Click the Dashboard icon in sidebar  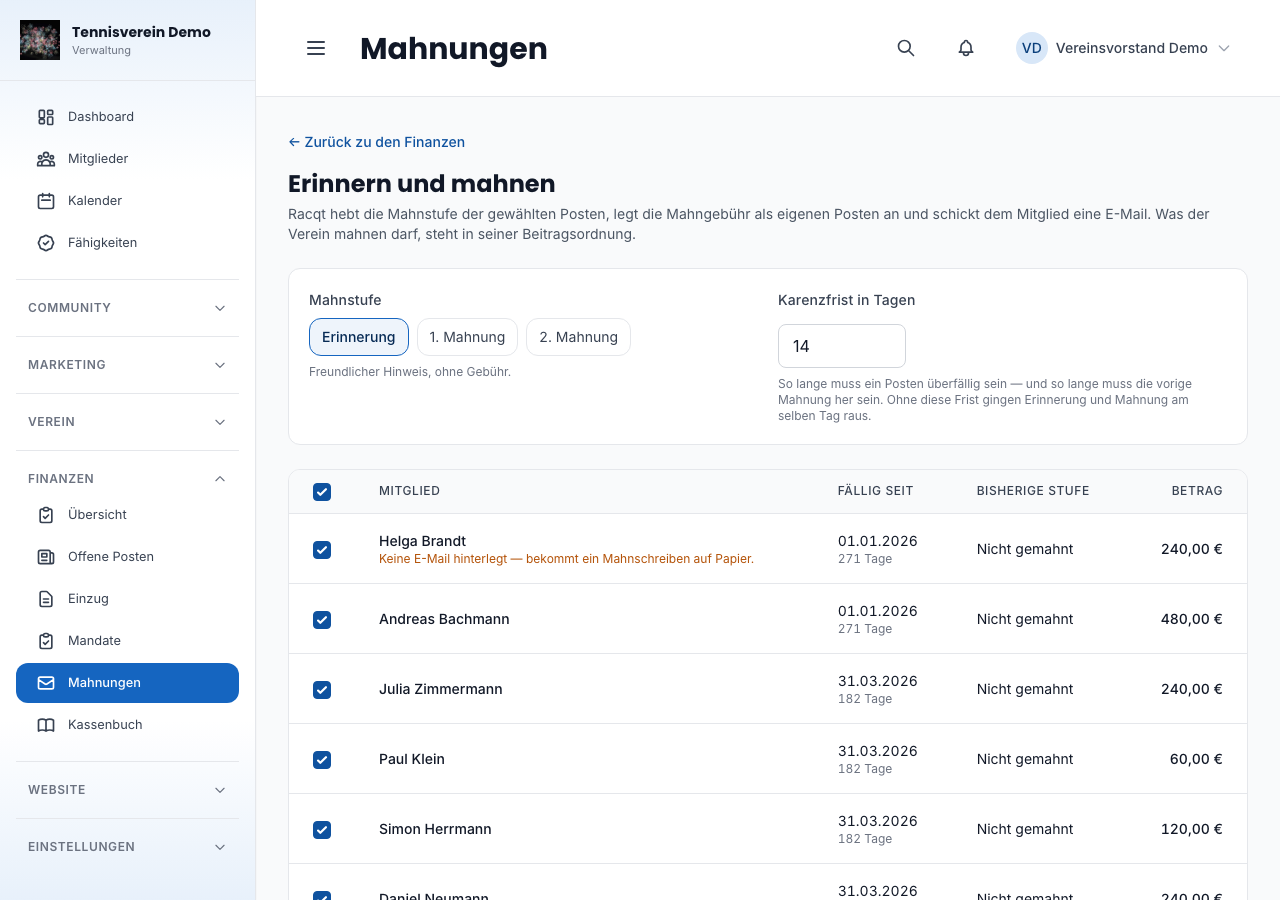[46, 117]
